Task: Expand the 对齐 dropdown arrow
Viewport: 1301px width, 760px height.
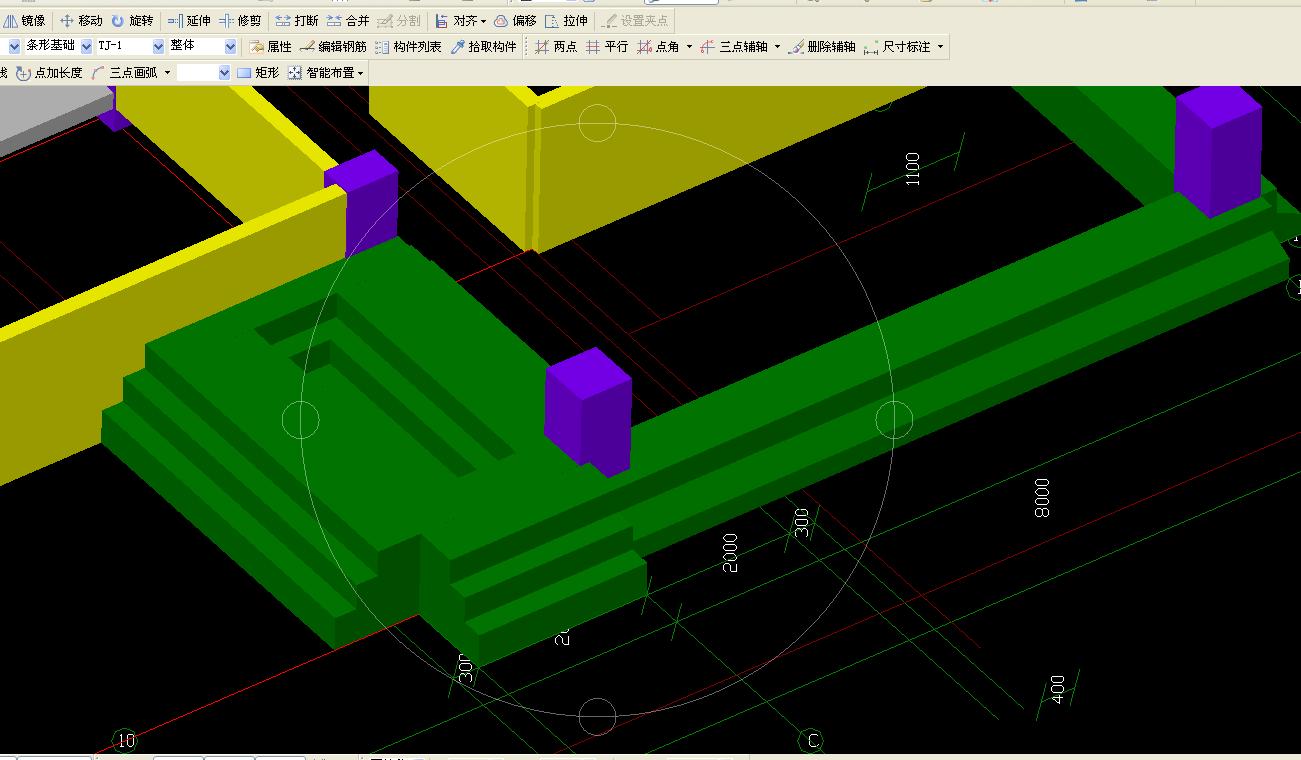Action: click(x=484, y=21)
